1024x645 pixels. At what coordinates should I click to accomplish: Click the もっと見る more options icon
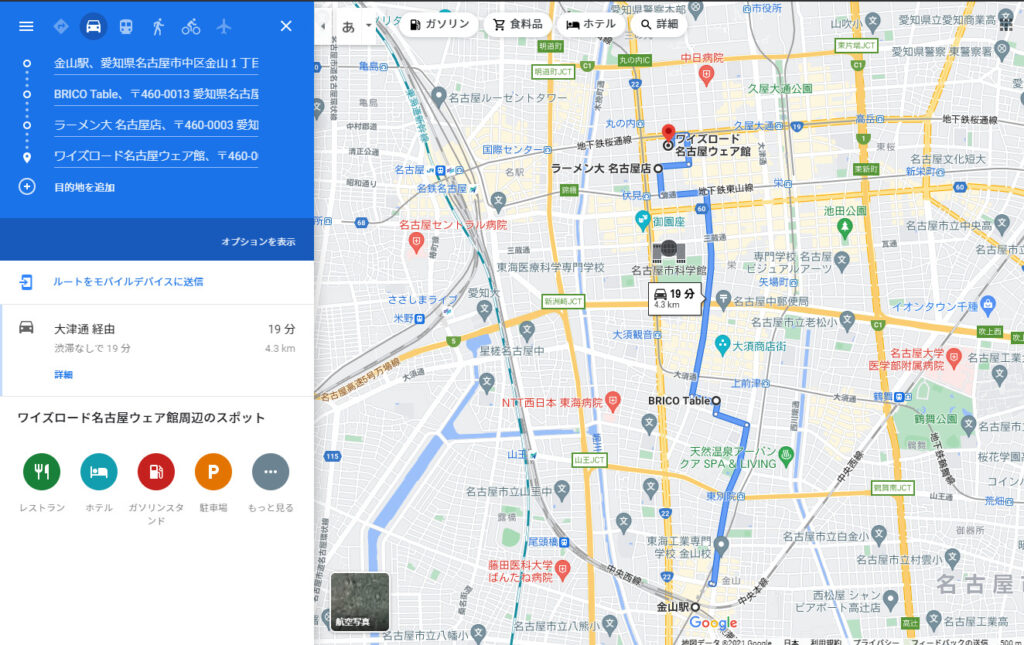click(x=270, y=471)
